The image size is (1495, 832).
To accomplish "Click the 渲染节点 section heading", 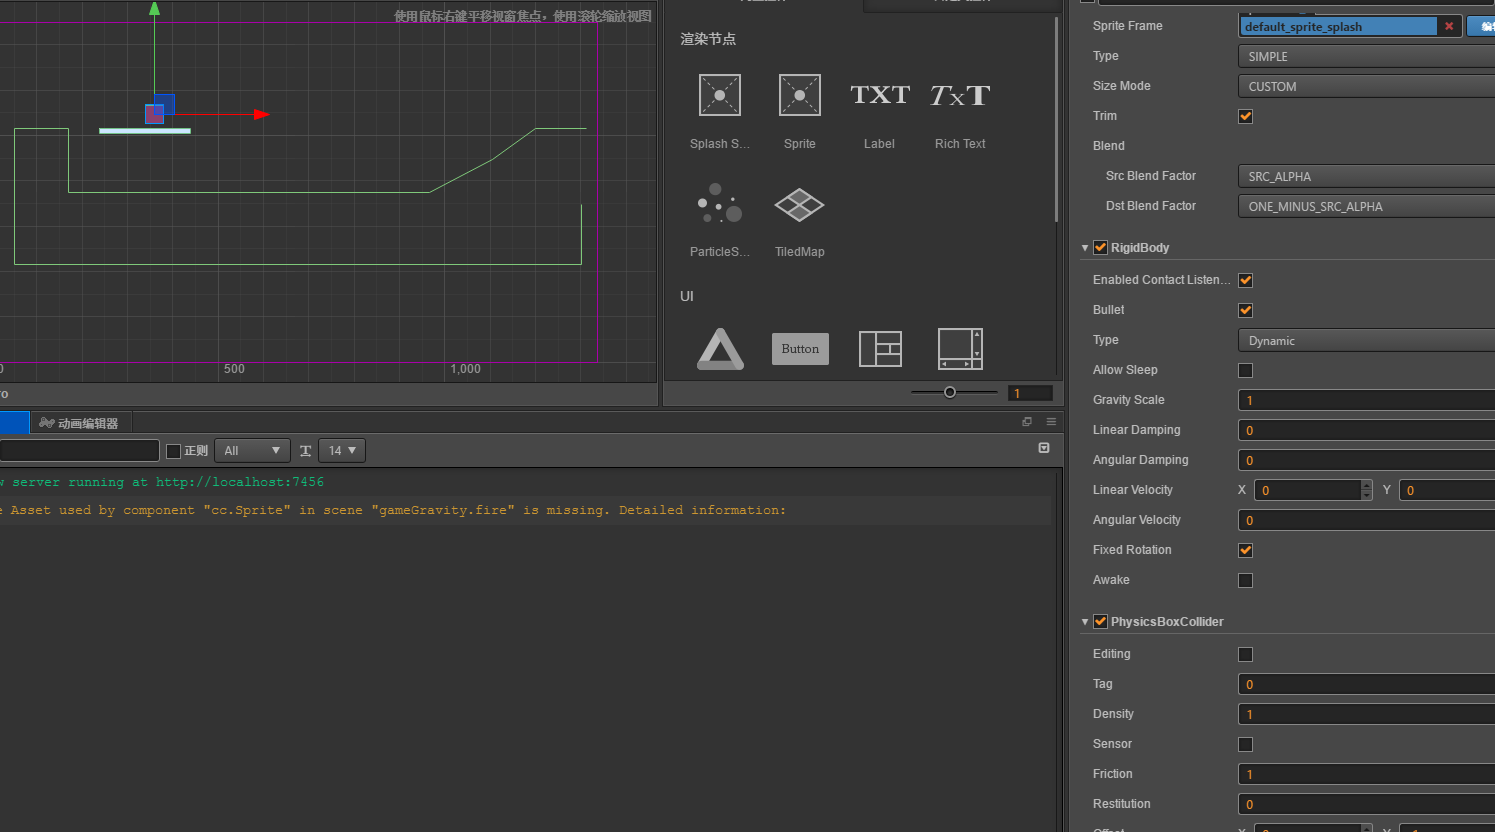I will point(708,39).
